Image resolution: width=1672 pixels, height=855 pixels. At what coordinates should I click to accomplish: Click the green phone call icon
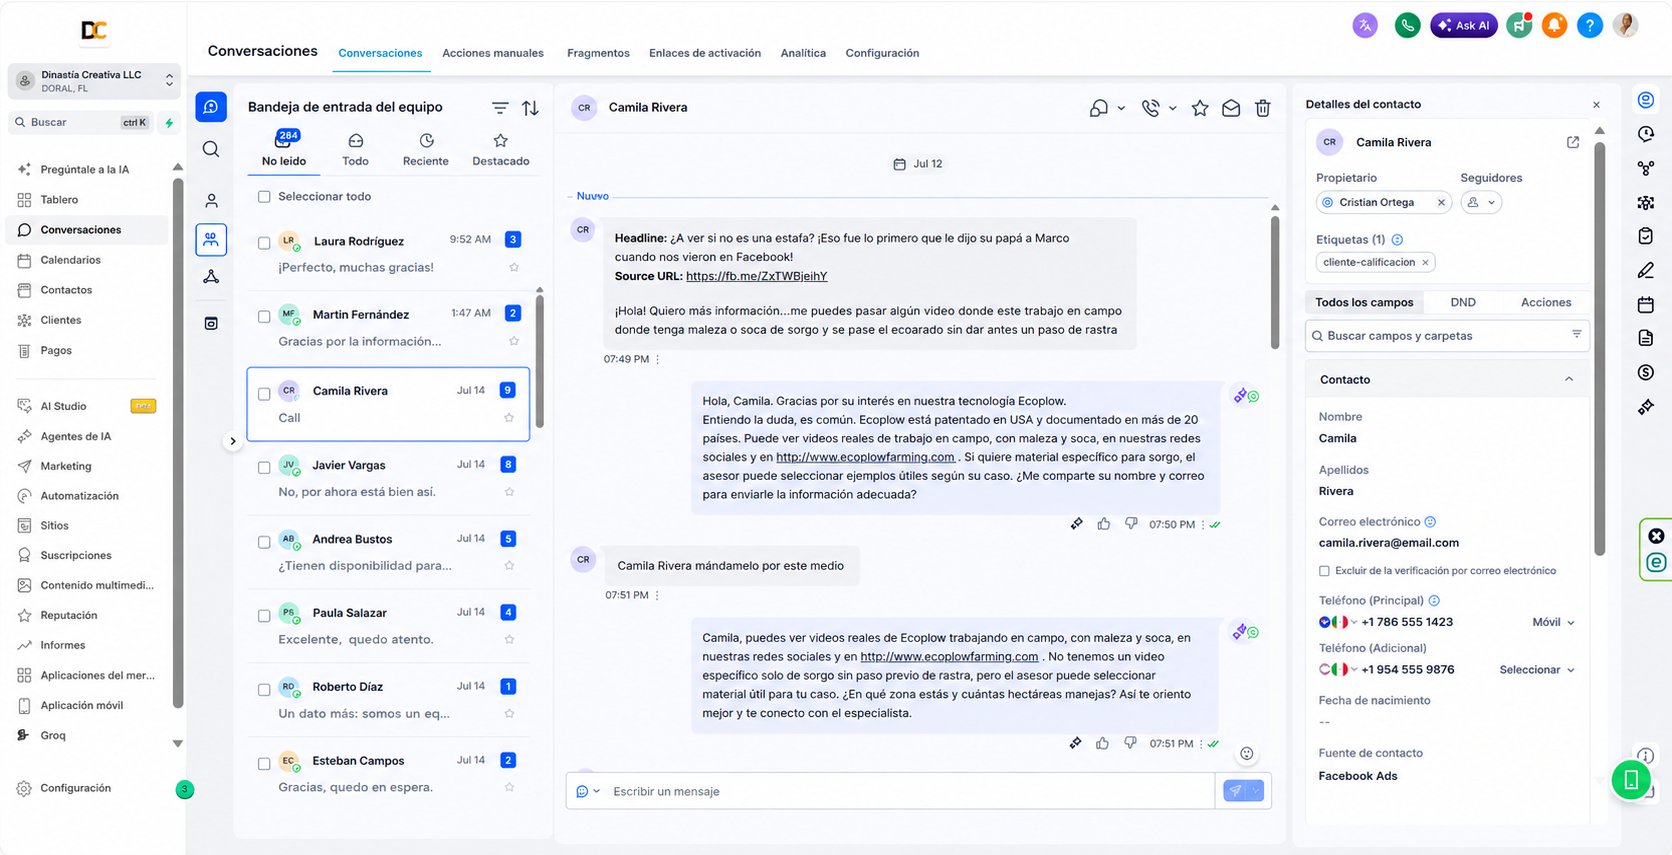click(x=1407, y=26)
